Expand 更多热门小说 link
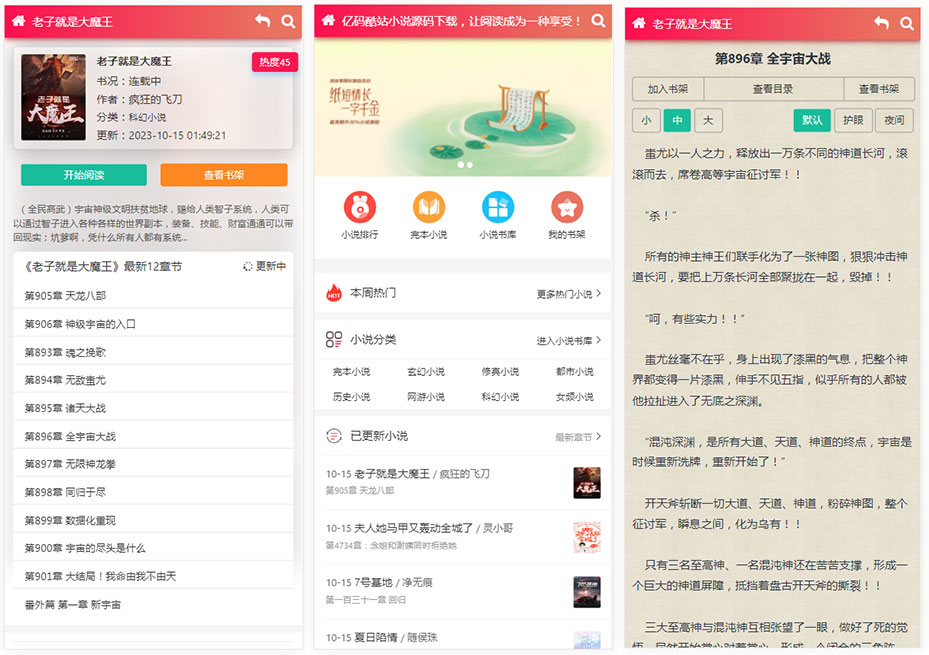929x655 pixels. click(569, 294)
